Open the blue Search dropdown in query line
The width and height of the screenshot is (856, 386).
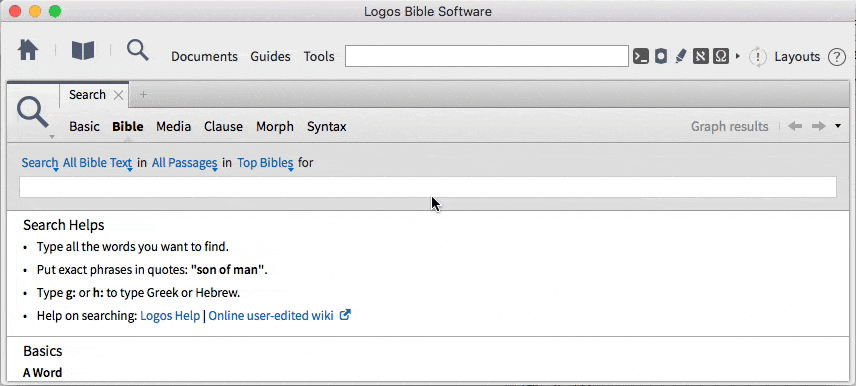(40, 163)
